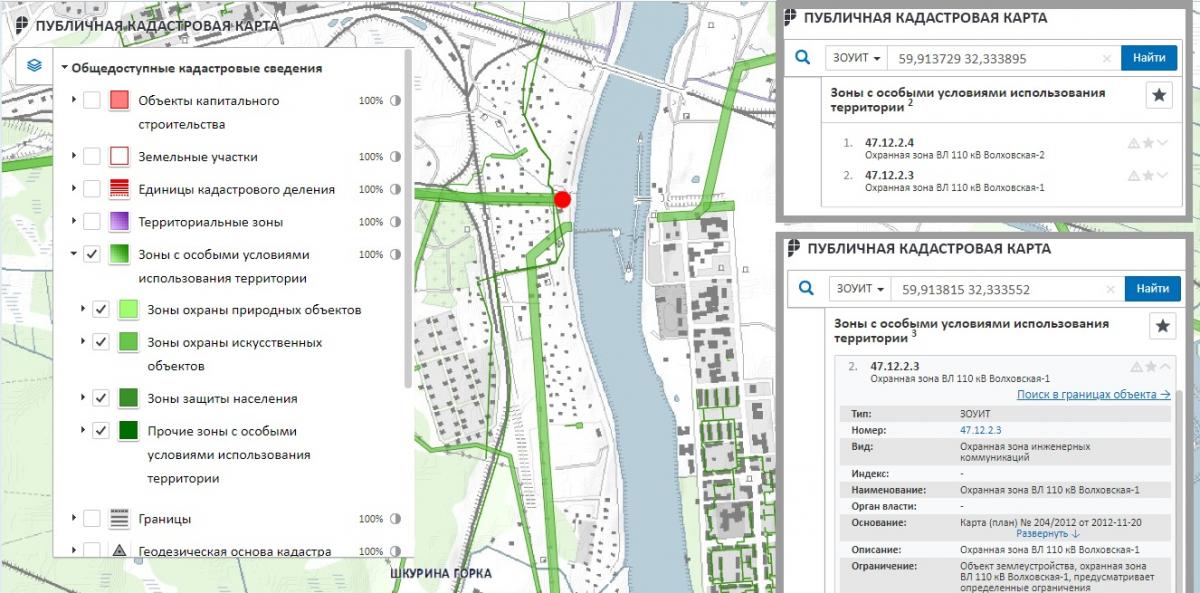Clear the search field containing 59,913729 32,333895
Screen dimensions: 1200x593
(x=1106, y=59)
